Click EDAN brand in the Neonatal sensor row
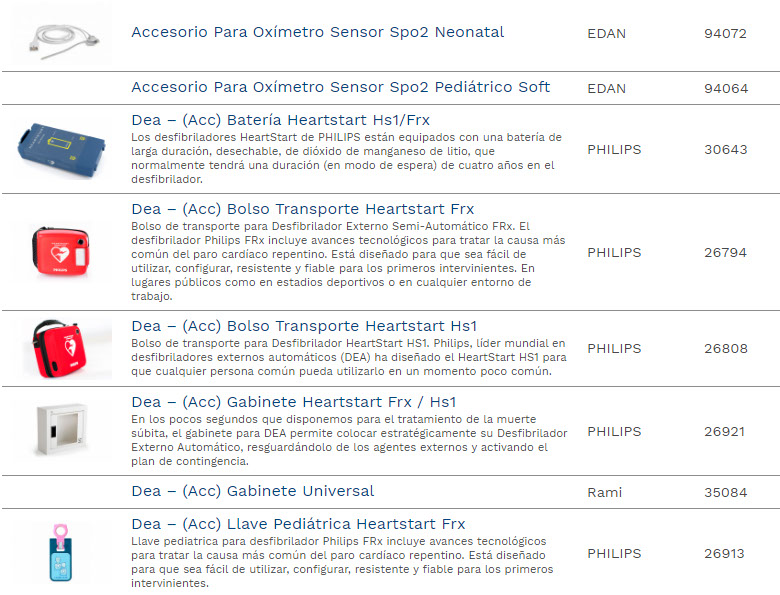 pyautogui.click(x=606, y=33)
